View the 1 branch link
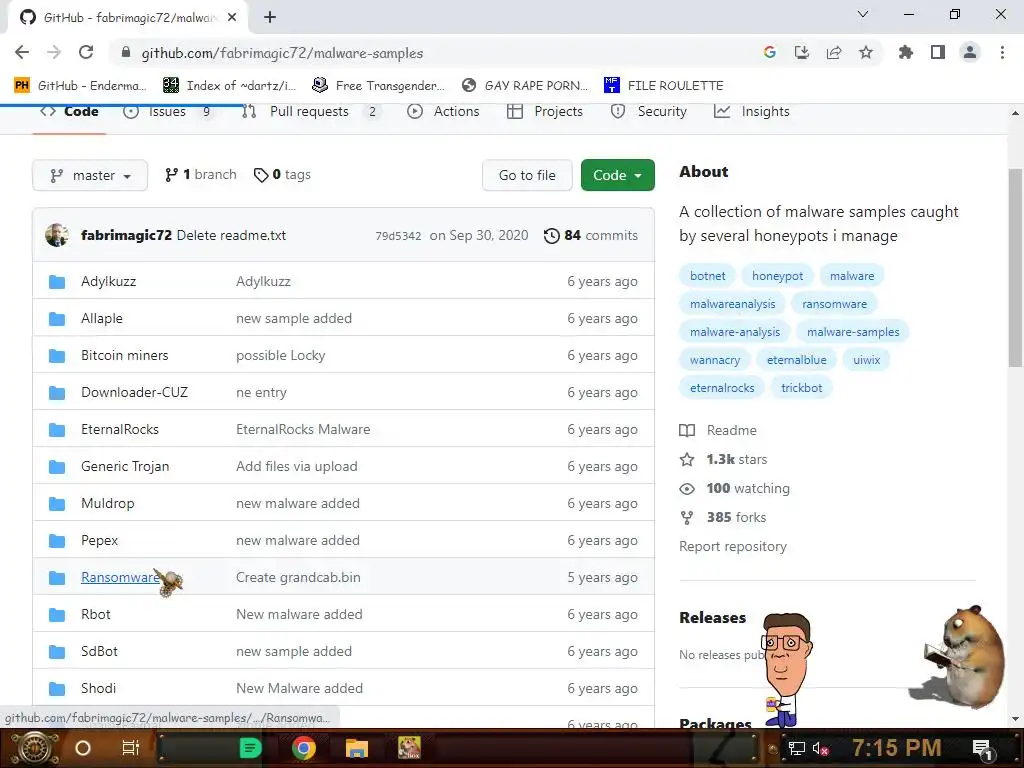This screenshot has width=1024, height=768. click(200, 174)
